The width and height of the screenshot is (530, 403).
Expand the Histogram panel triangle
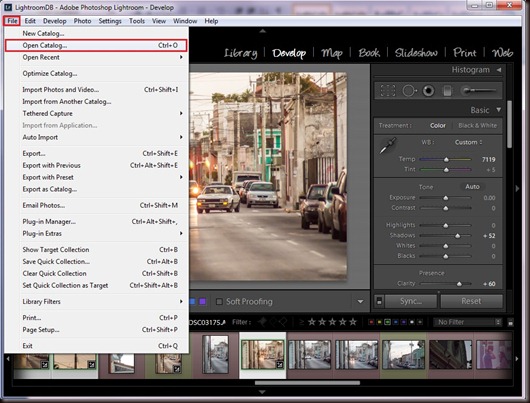499,70
